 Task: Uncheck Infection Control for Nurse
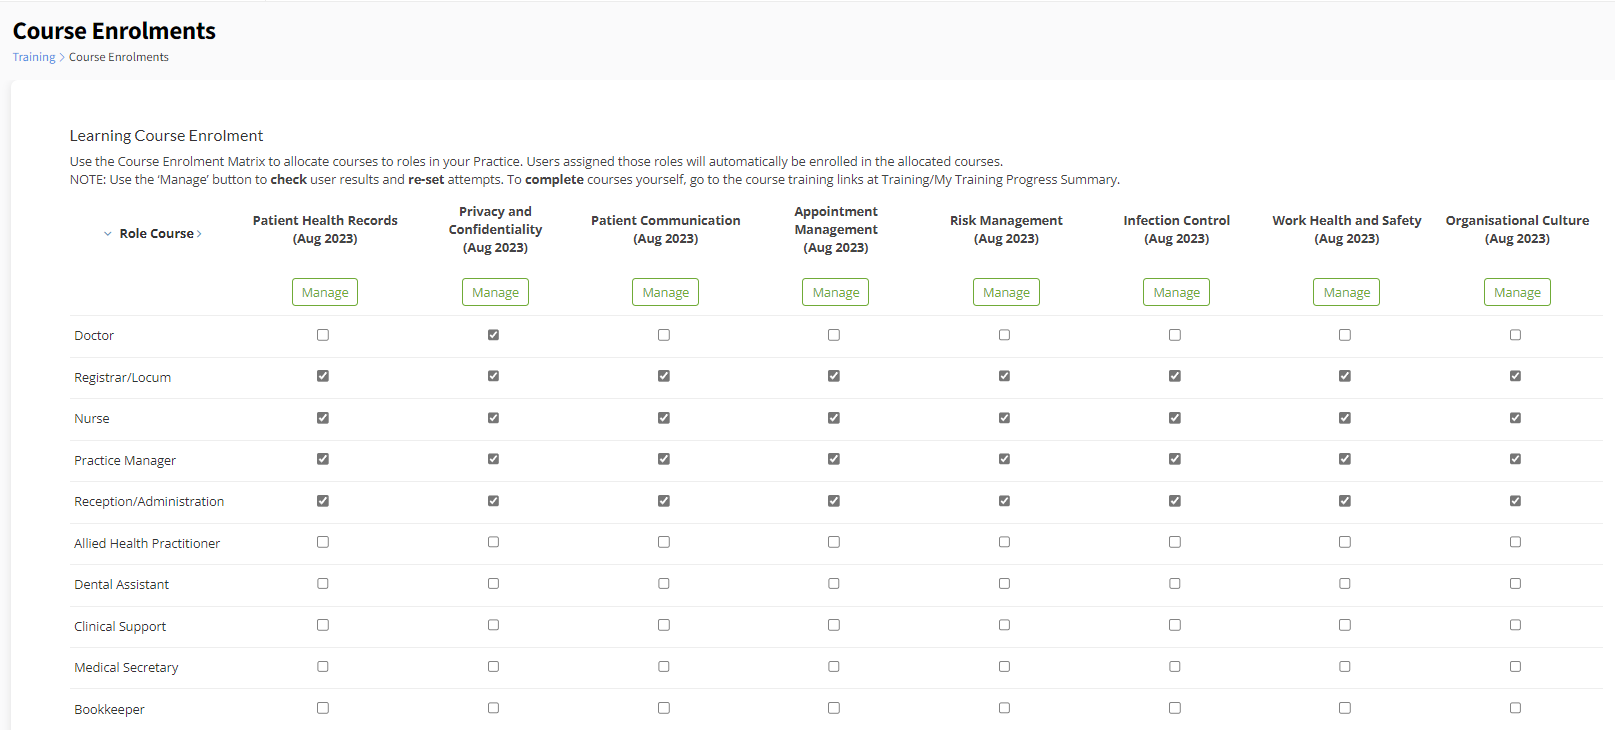click(x=1175, y=418)
